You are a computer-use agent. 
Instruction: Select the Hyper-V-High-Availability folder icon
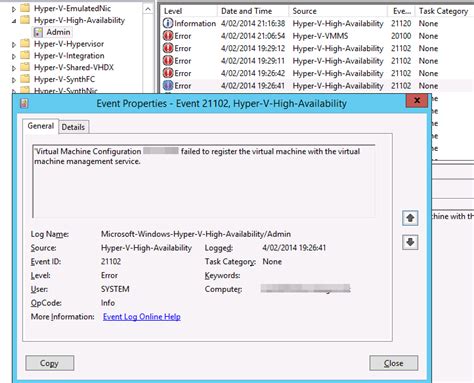pos(25,20)
